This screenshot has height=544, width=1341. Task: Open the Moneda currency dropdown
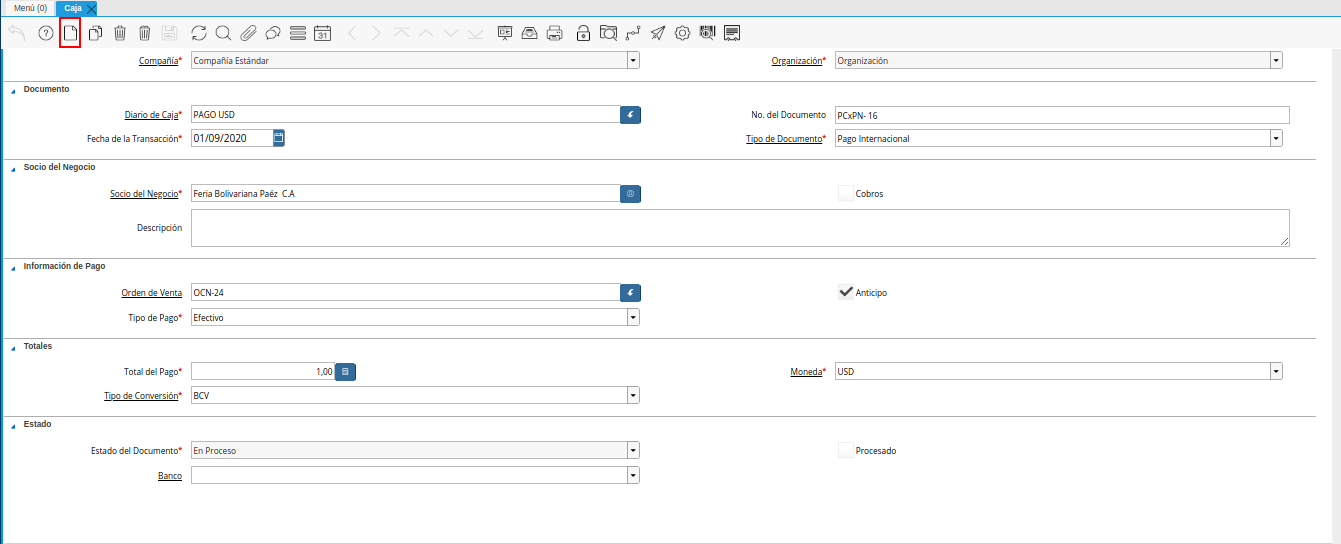point(1276,371)
